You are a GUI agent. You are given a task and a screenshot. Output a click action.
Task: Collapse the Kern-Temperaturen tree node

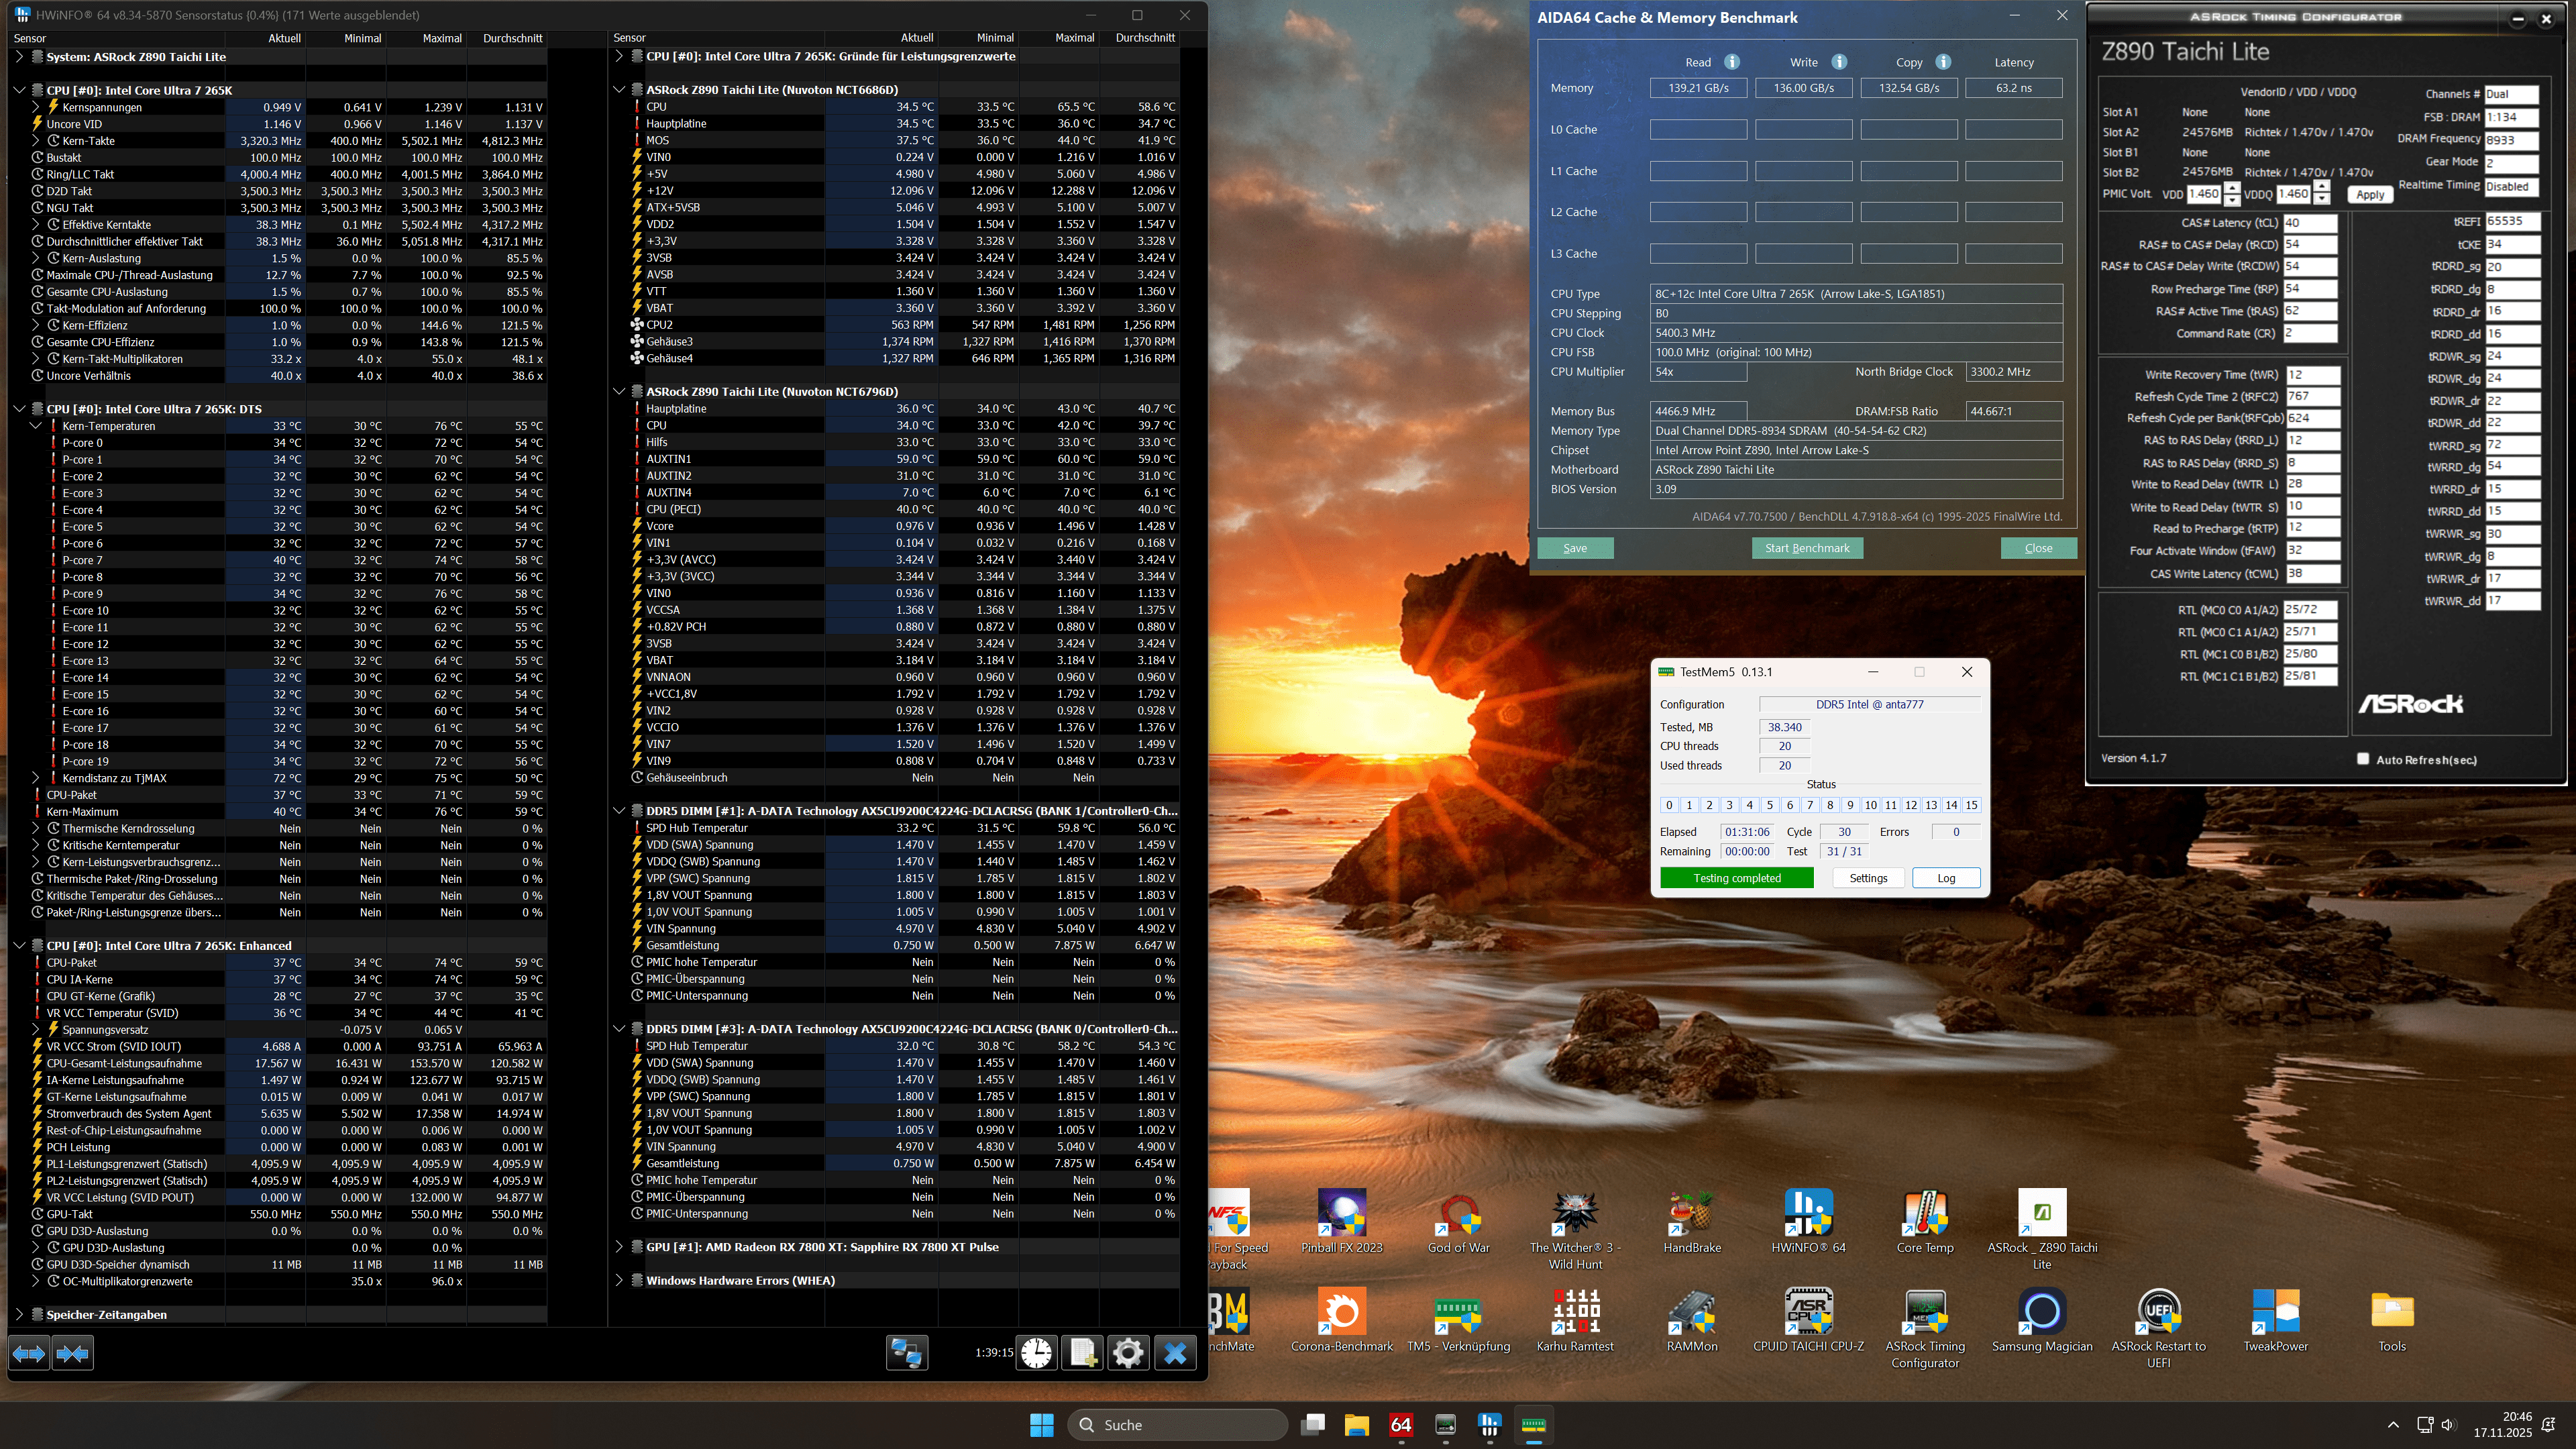[x=36, y=426]
